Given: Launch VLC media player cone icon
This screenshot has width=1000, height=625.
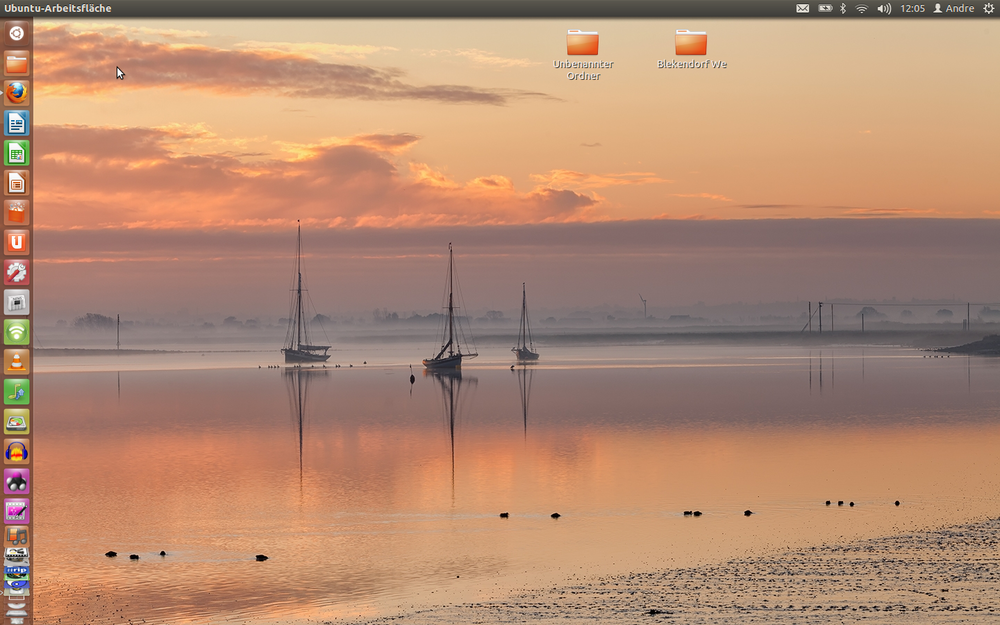Looking at the screenshot, I should (16, 362).
